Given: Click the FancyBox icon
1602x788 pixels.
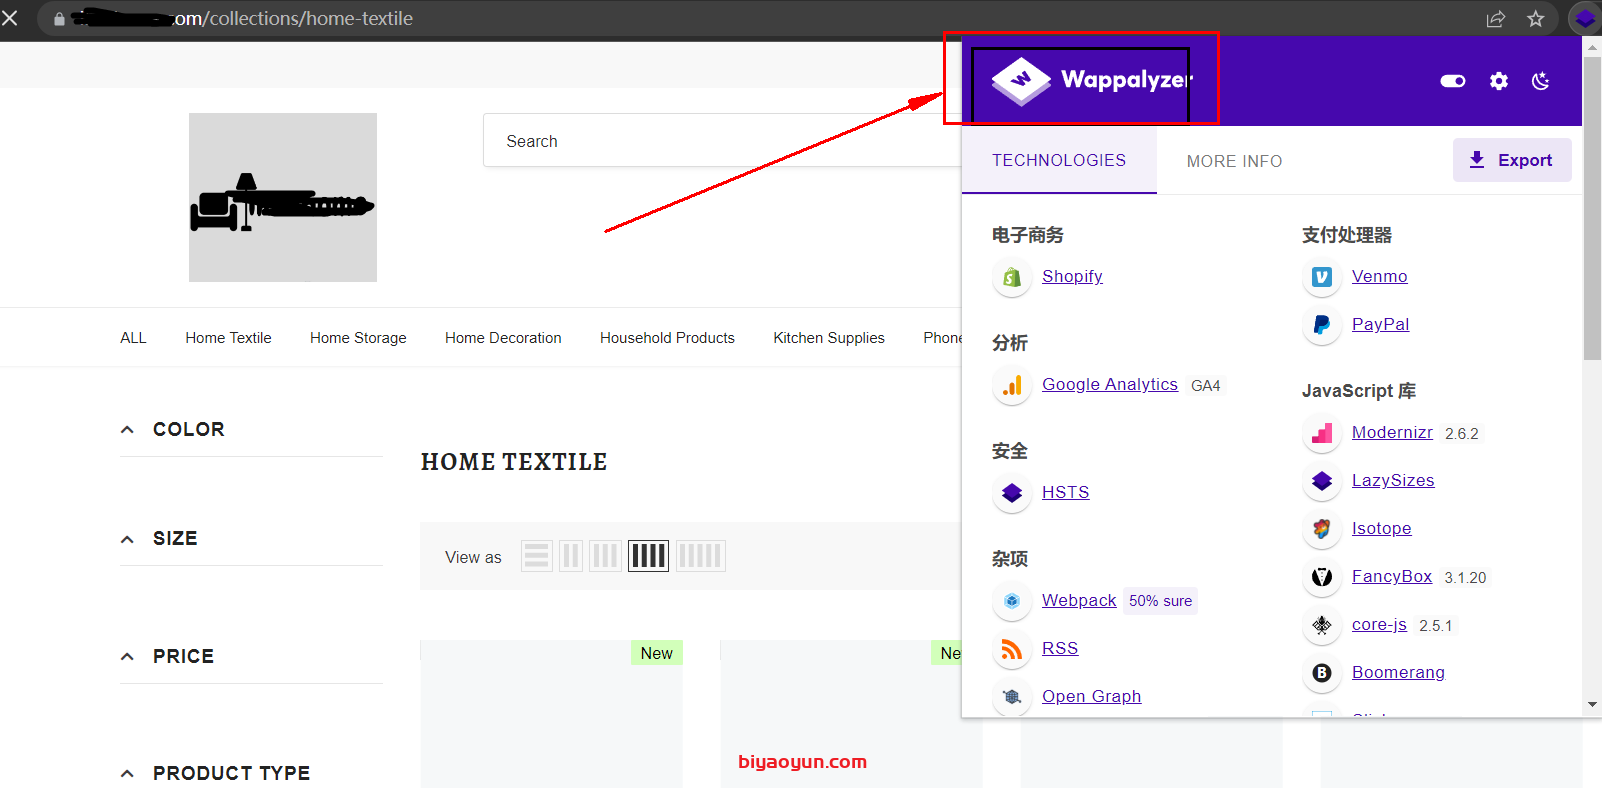Looking at the screenshot, I should pos(1322,577).
